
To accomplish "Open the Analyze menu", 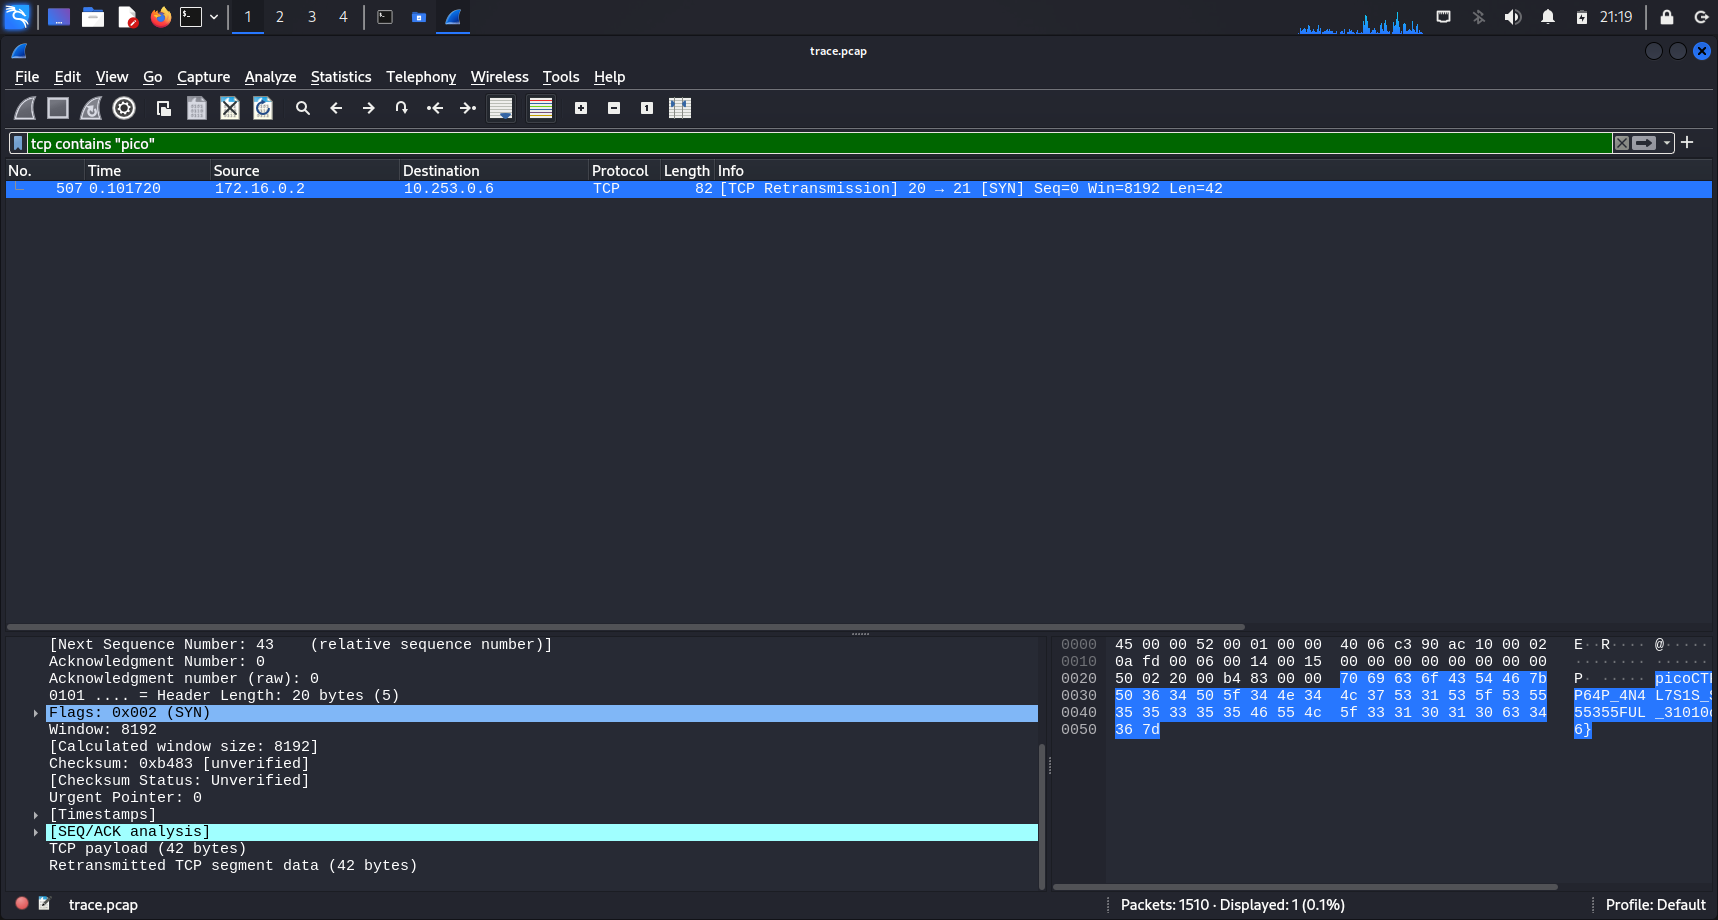I will pos(270,77).
